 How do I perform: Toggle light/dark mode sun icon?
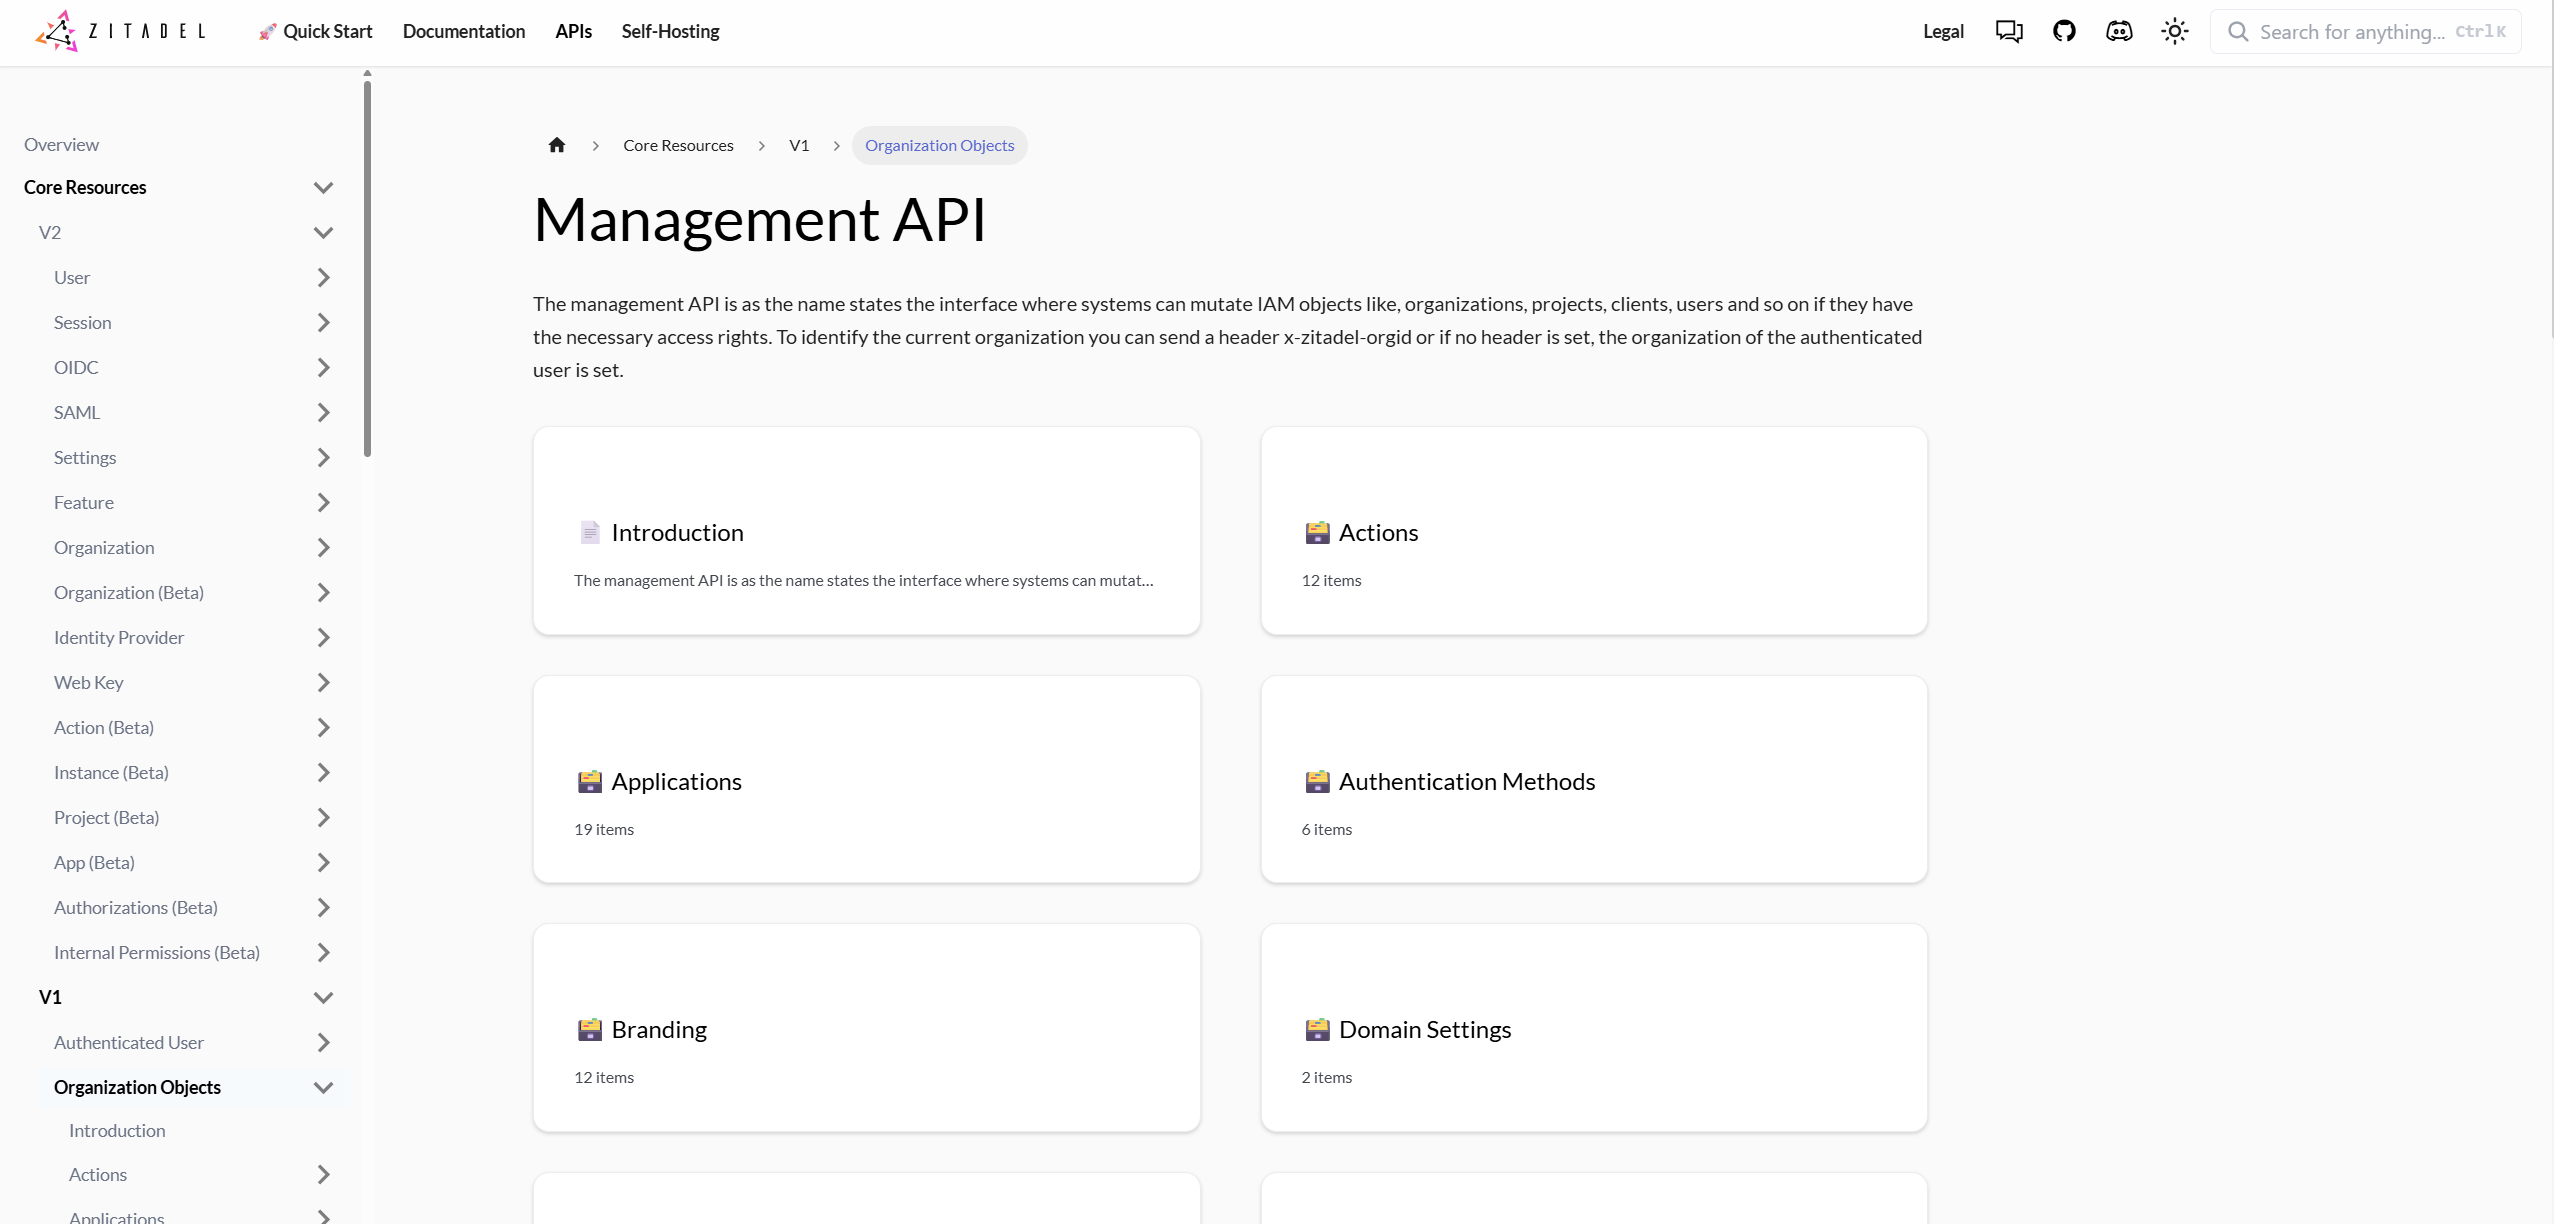click(x=2174, y=31)
